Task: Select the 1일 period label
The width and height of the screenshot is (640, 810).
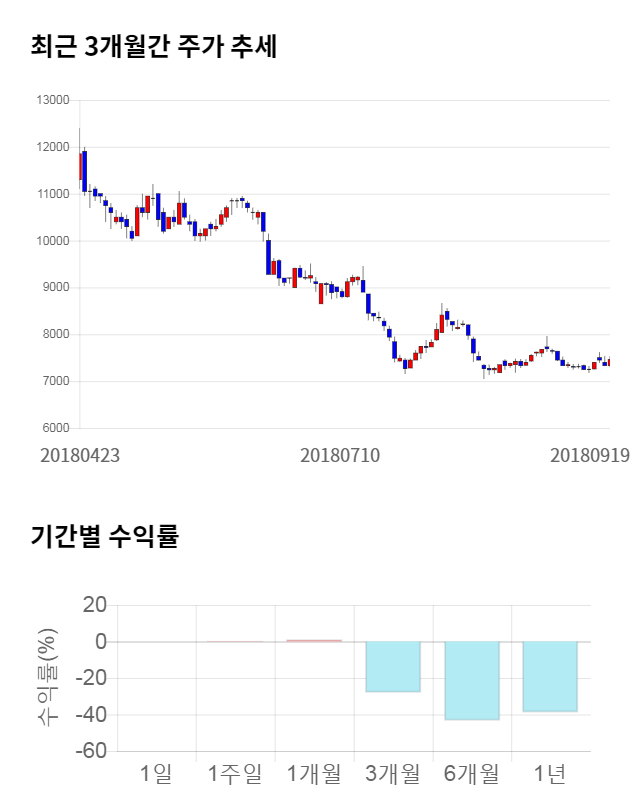Action: (157, 773)
